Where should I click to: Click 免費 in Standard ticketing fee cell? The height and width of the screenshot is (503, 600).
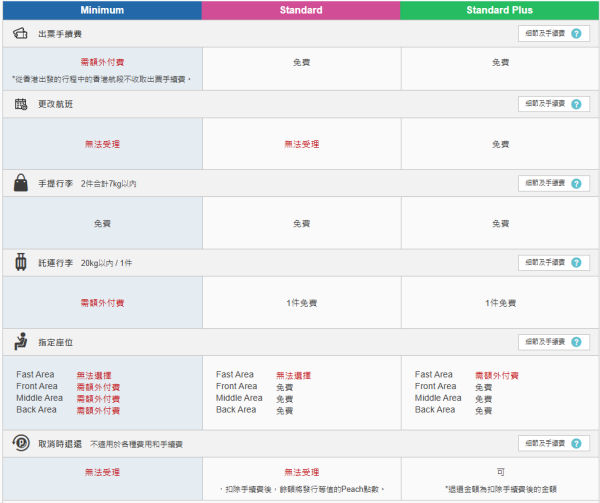tap(302, 62)
